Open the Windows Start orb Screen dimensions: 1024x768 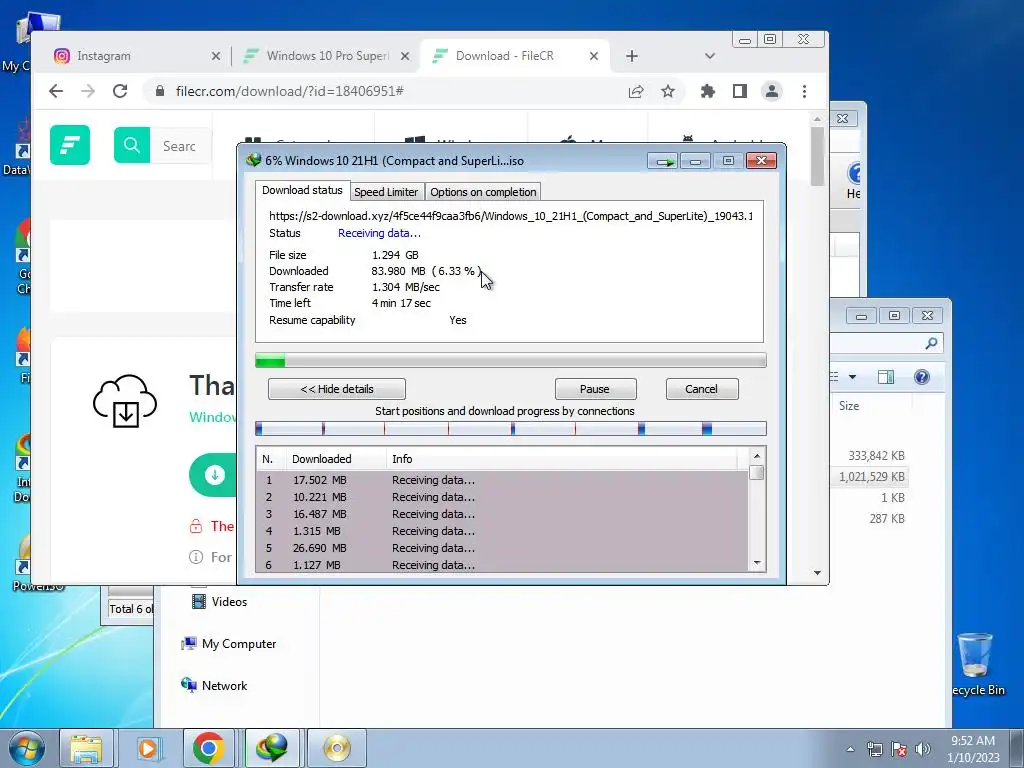pos(26,748)
